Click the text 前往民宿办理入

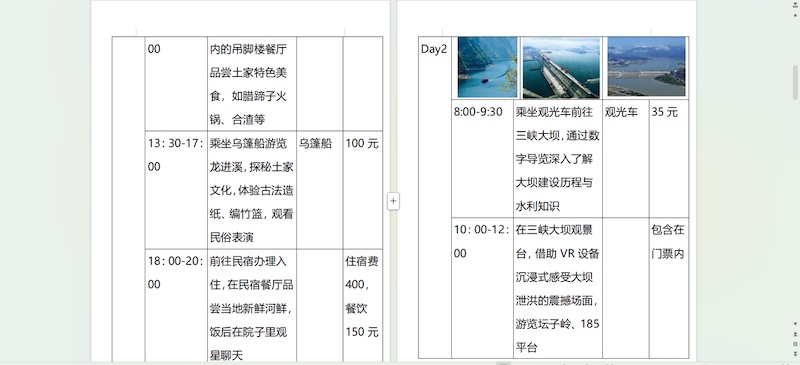tap(248, 261)
